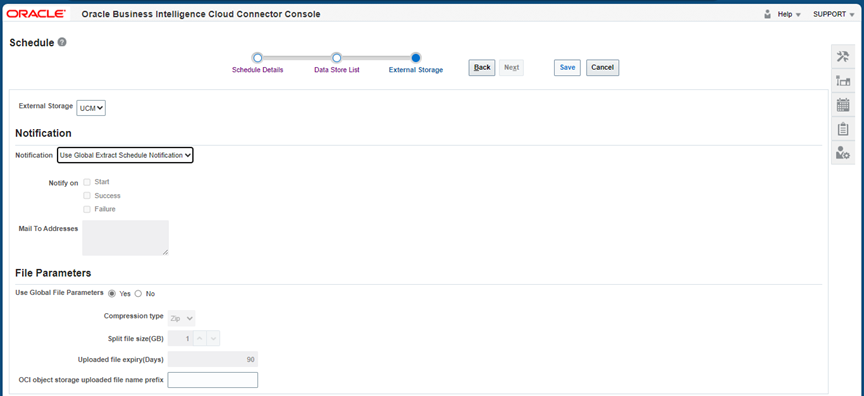This screenshot has height=396, width=864.
Task: Open the calendar schedules panel icon
Action: click(x=843, y=105)
